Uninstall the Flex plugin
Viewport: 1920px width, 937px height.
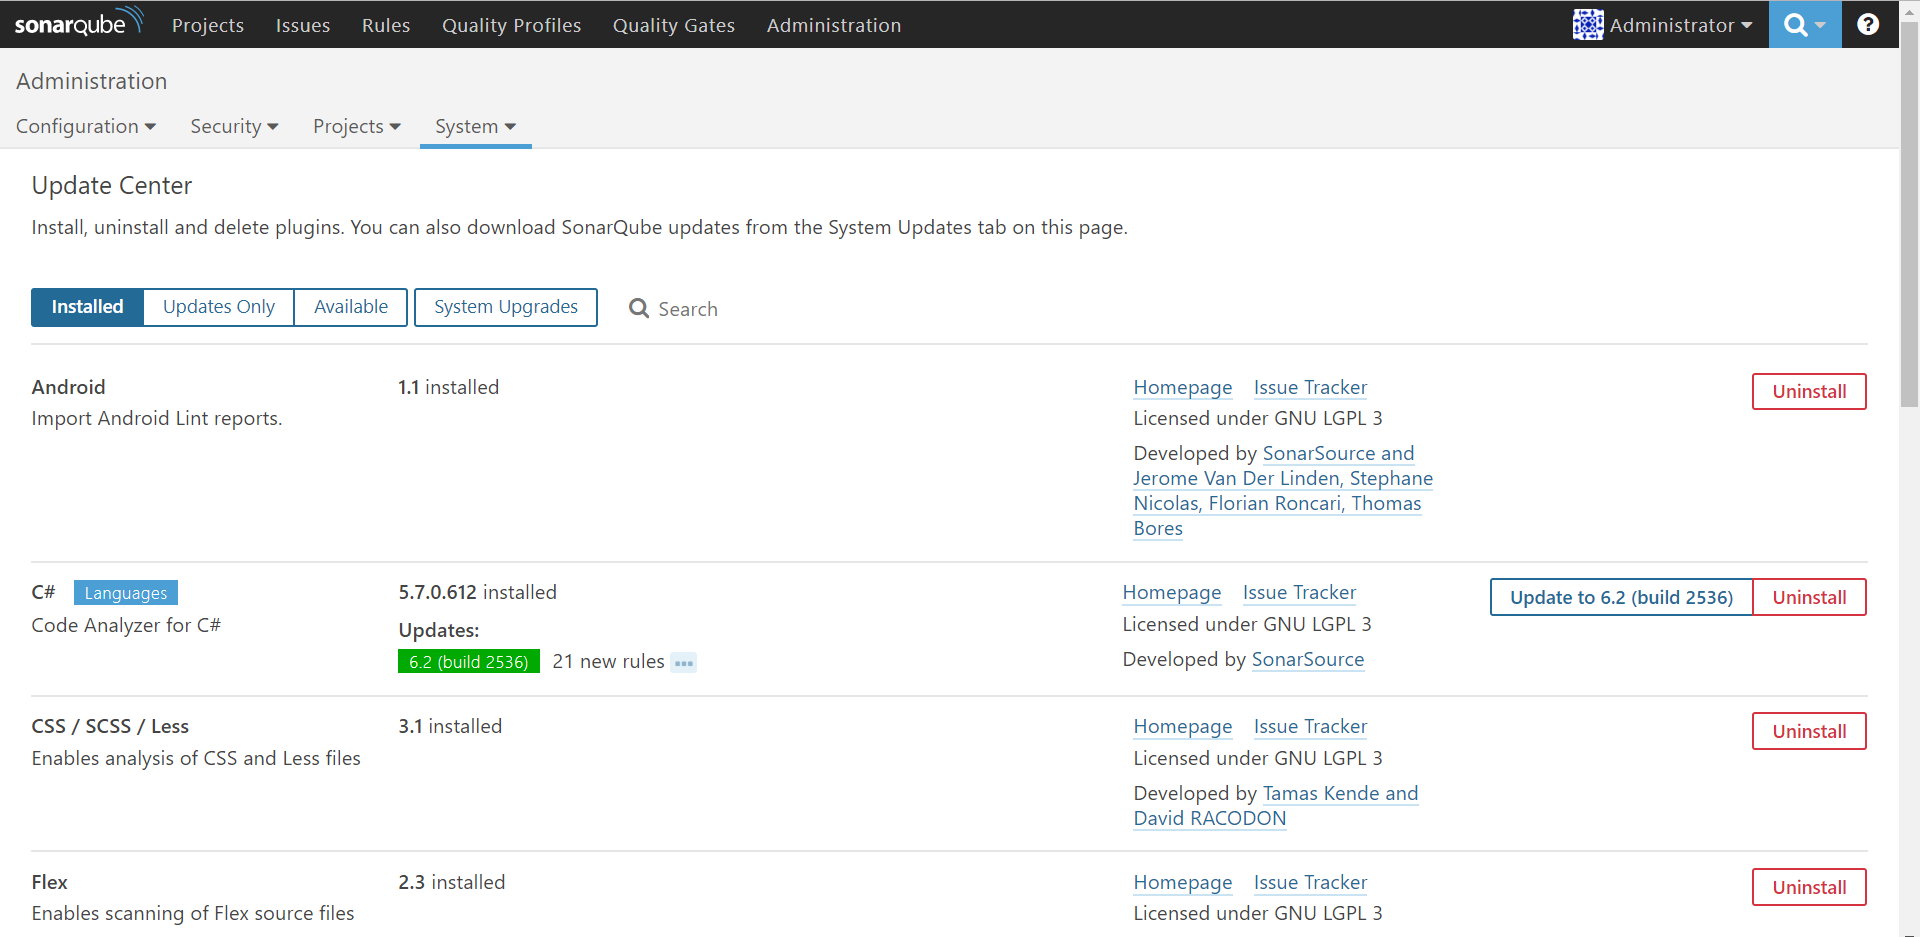[x=1809, y=887]
